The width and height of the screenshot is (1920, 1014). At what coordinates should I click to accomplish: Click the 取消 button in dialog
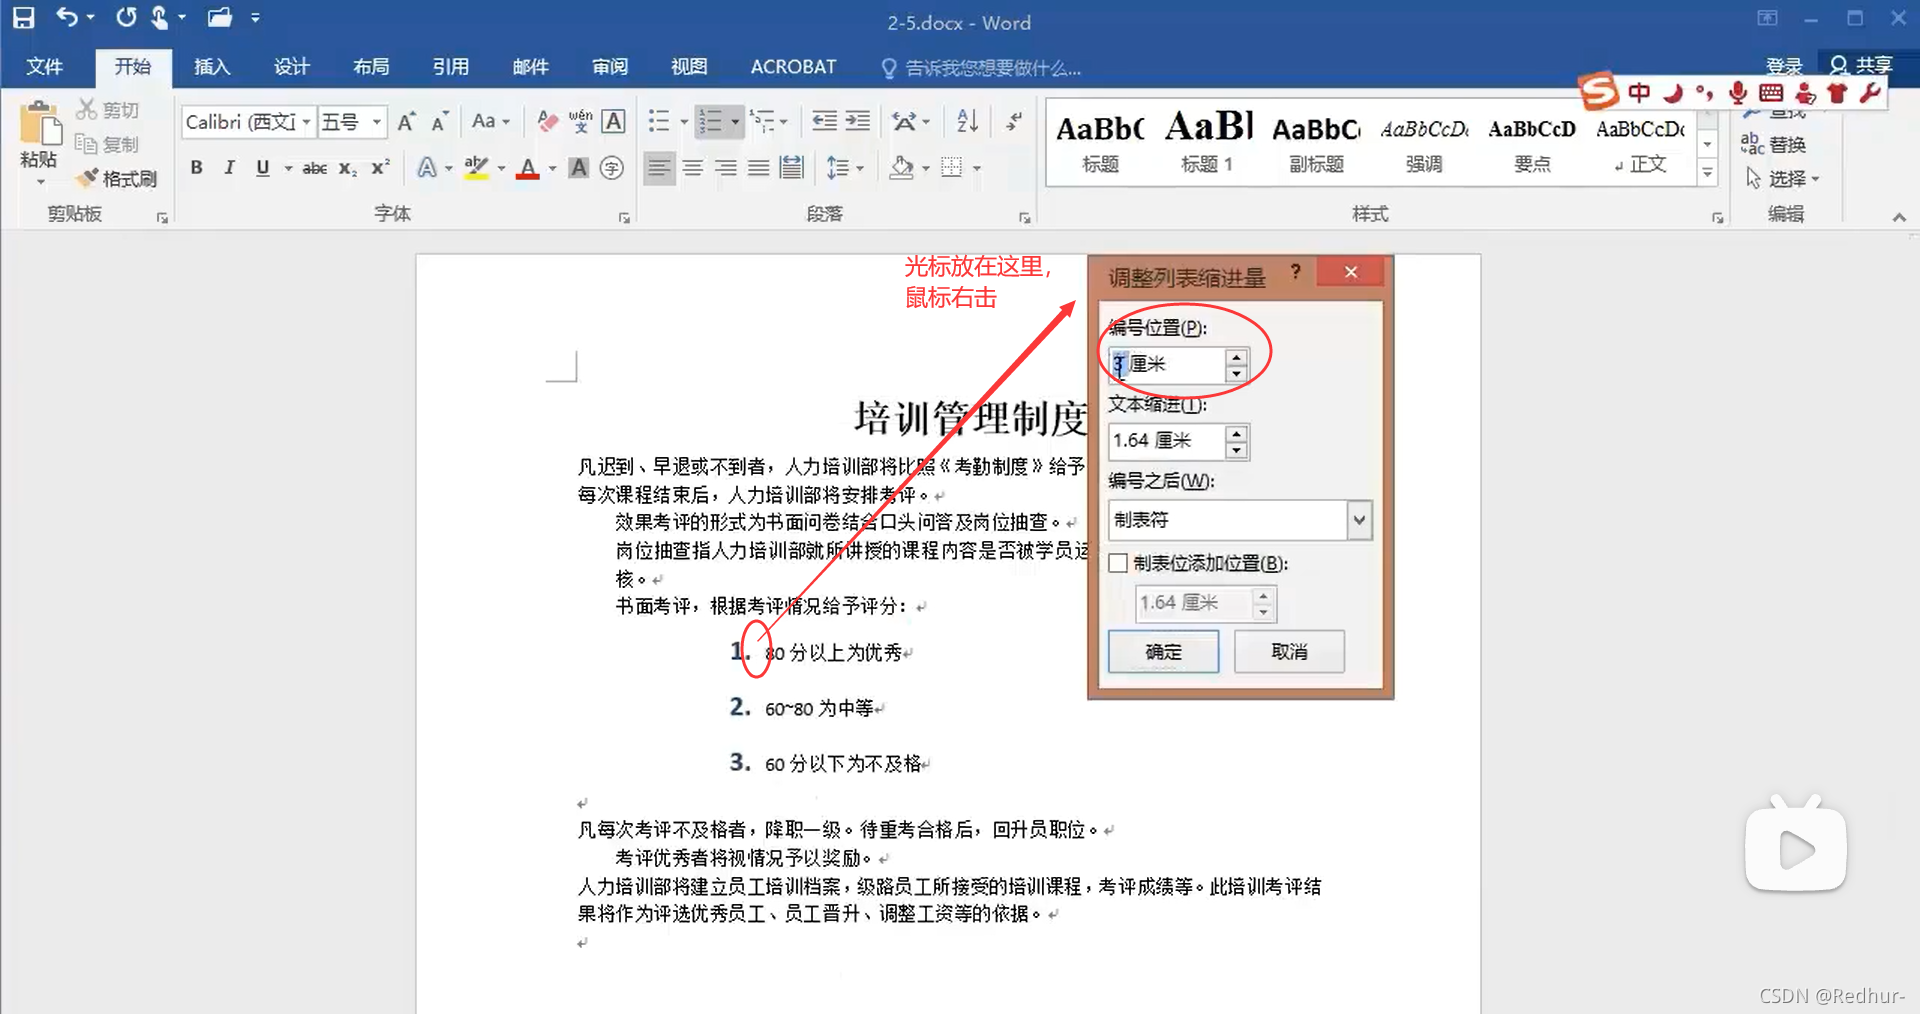click(x=1289, y=651)
